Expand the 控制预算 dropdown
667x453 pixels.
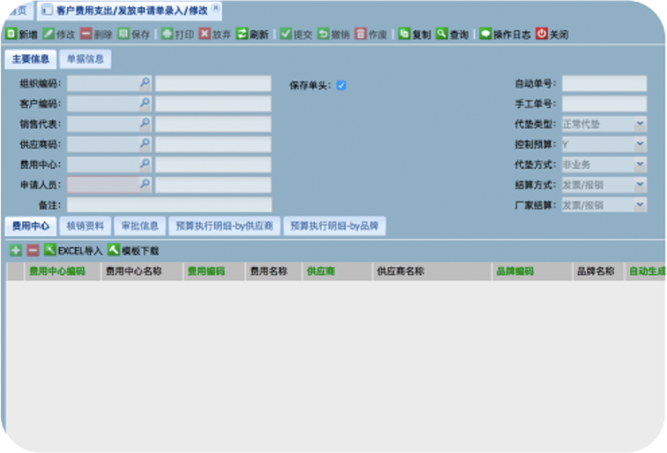[x=640, y=144]
